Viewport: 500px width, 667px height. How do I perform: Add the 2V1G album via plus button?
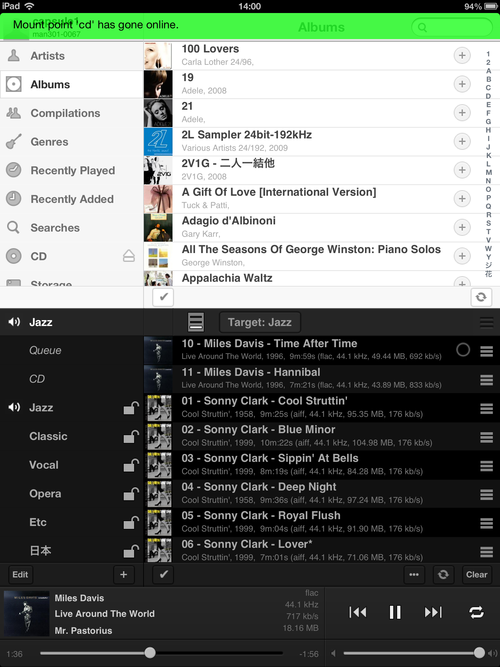462,170
